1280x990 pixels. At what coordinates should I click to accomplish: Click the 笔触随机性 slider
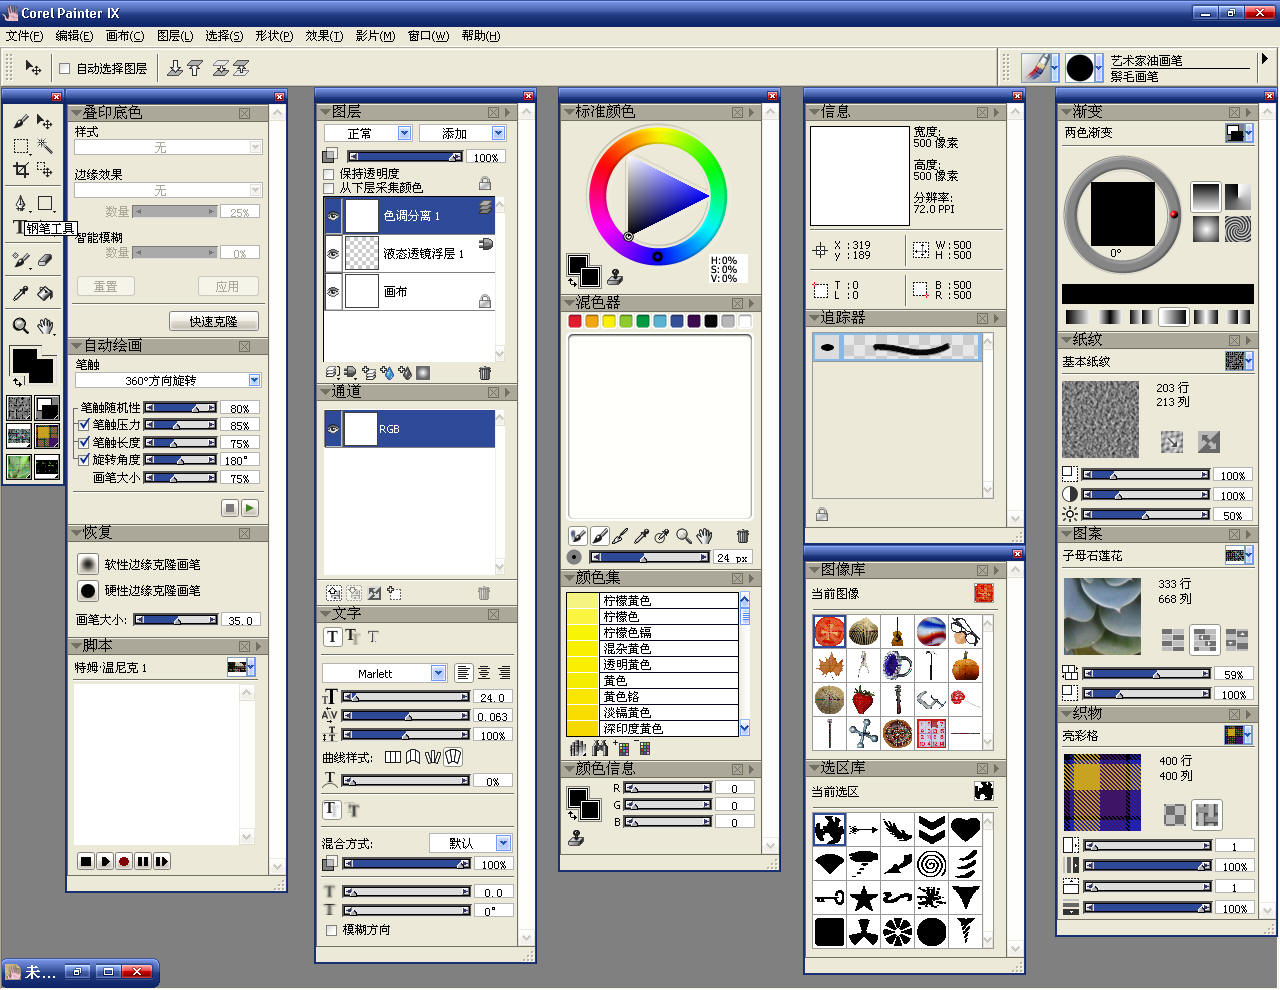(x=180, y=408)
